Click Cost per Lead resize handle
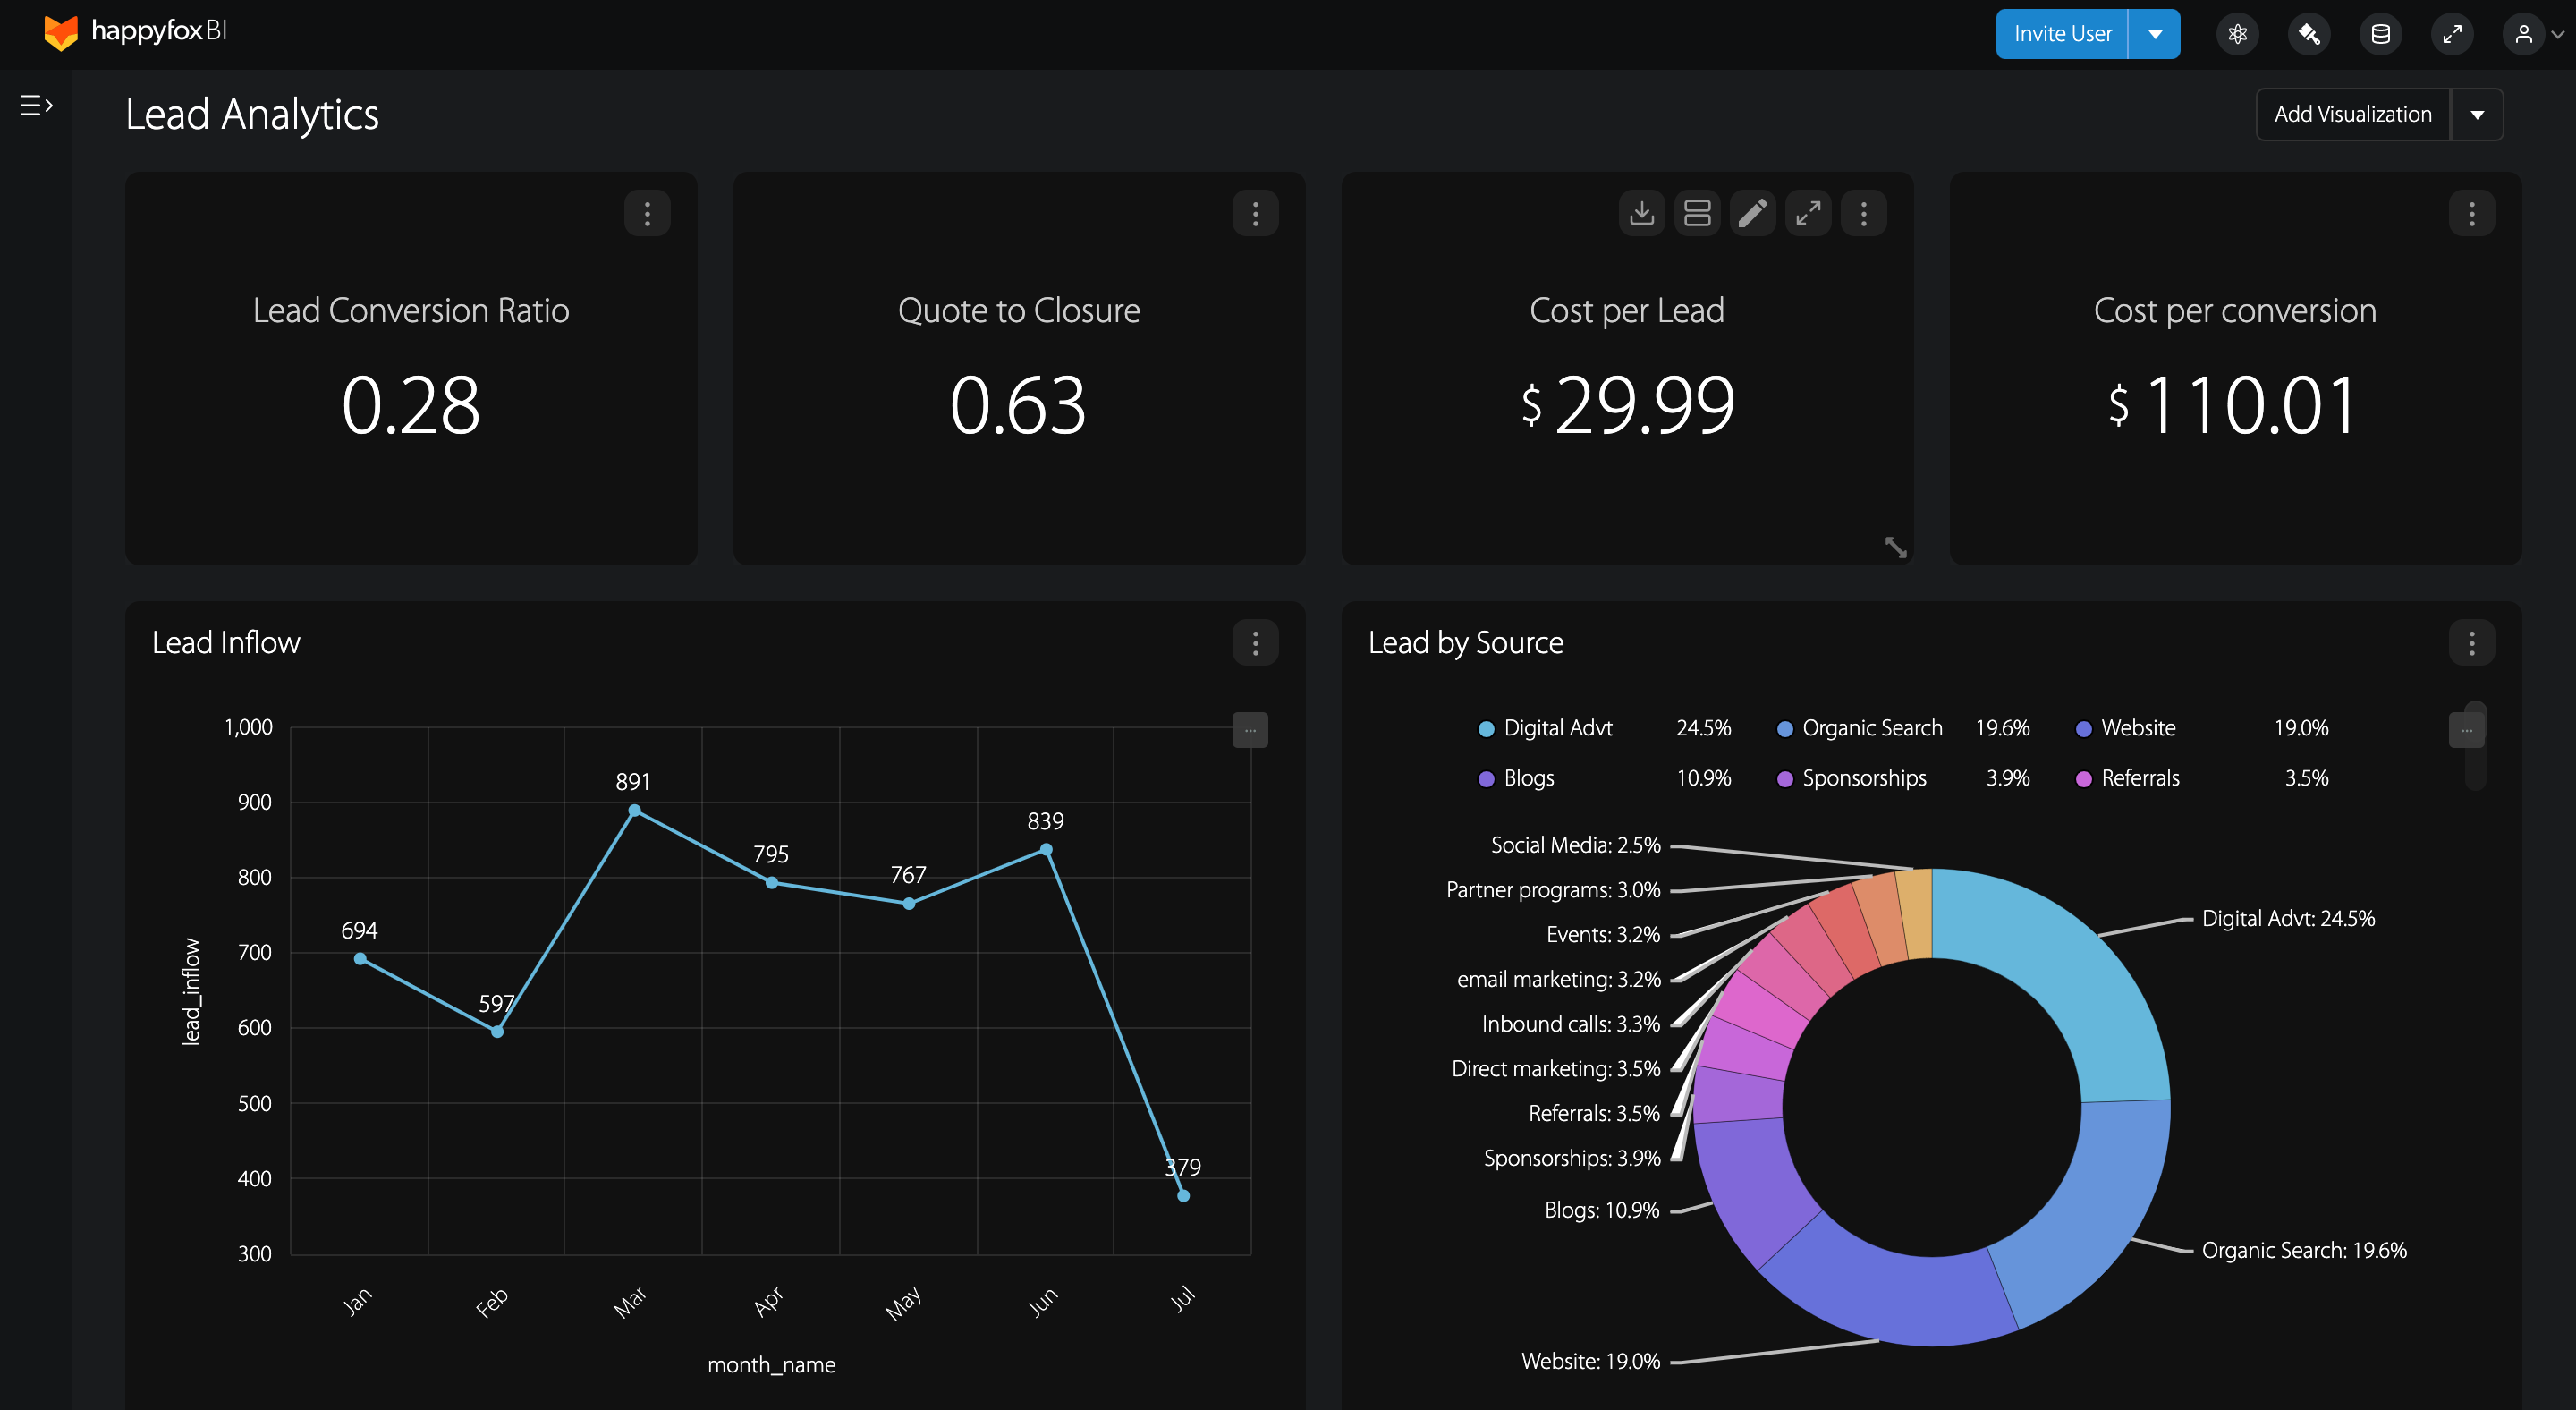2576x1410 pixels. tap(1896, 547)
